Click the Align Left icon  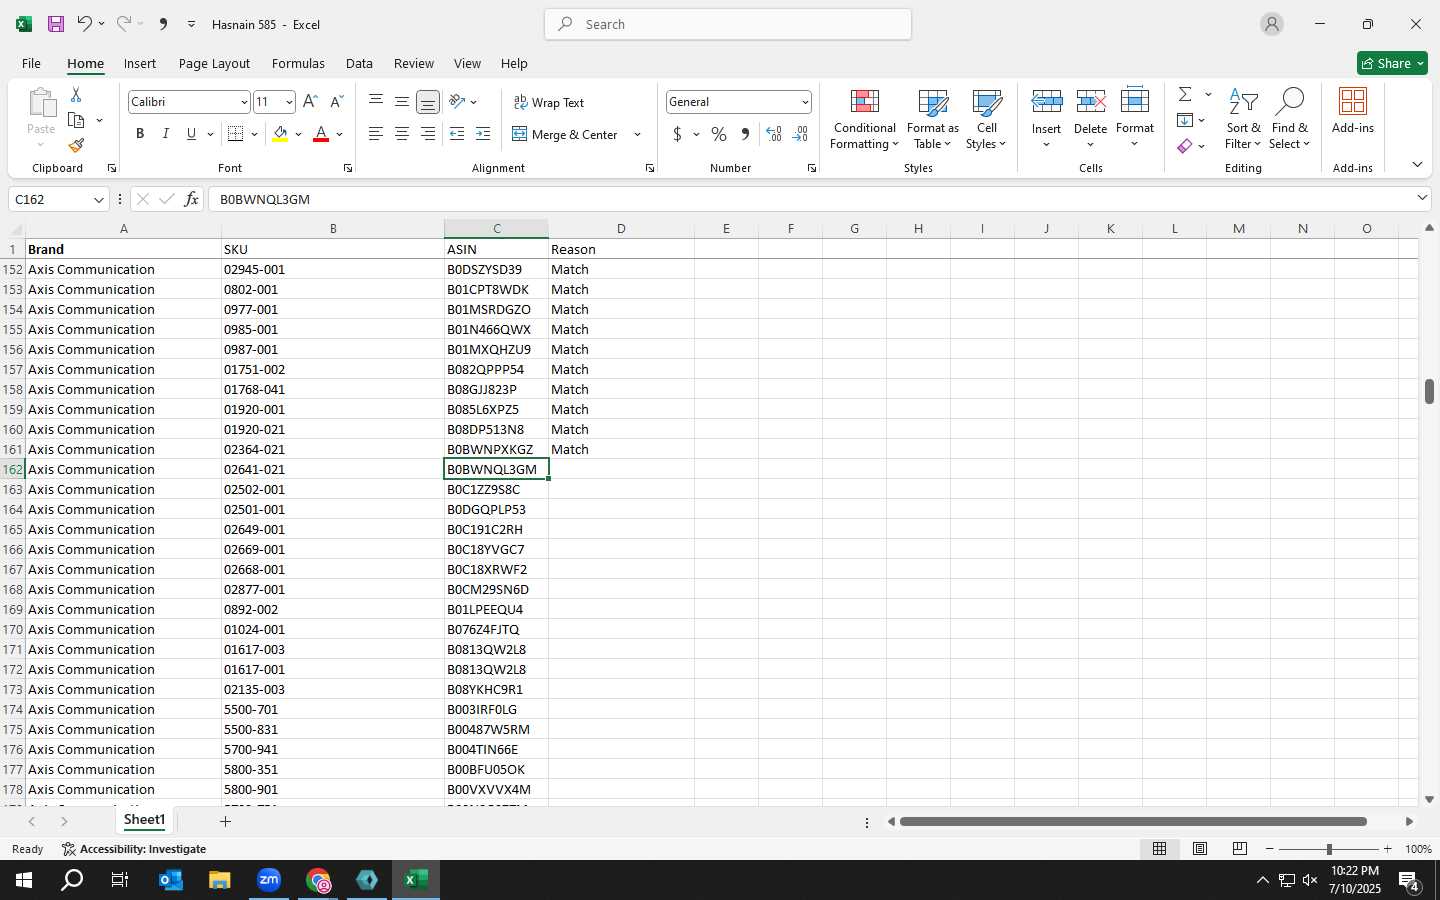pos(376,134)
